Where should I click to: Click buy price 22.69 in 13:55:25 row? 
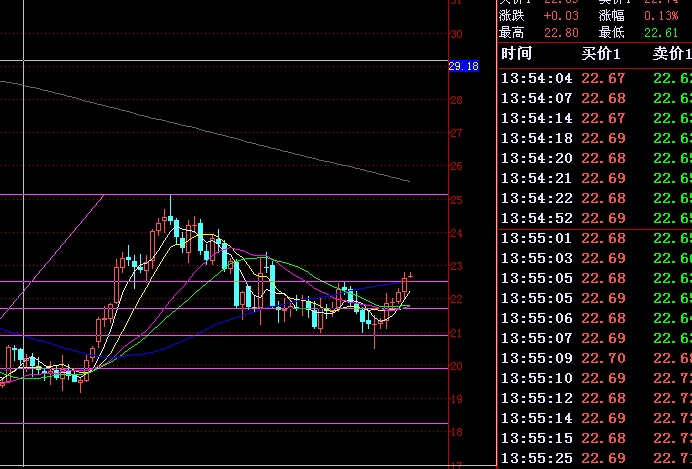tap(603, 458)
